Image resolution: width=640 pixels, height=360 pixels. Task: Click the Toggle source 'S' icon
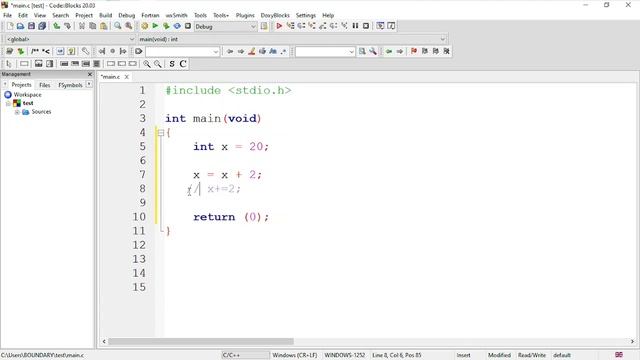click(172, 64)
